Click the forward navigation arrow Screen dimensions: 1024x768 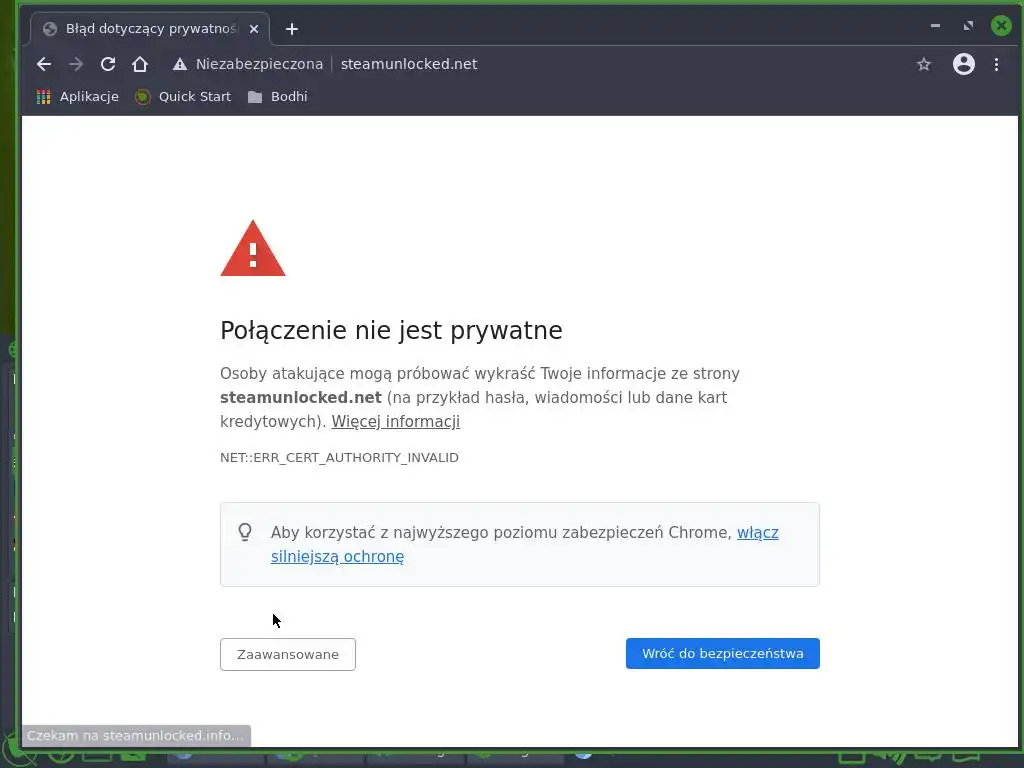click(x=76, y=64)
